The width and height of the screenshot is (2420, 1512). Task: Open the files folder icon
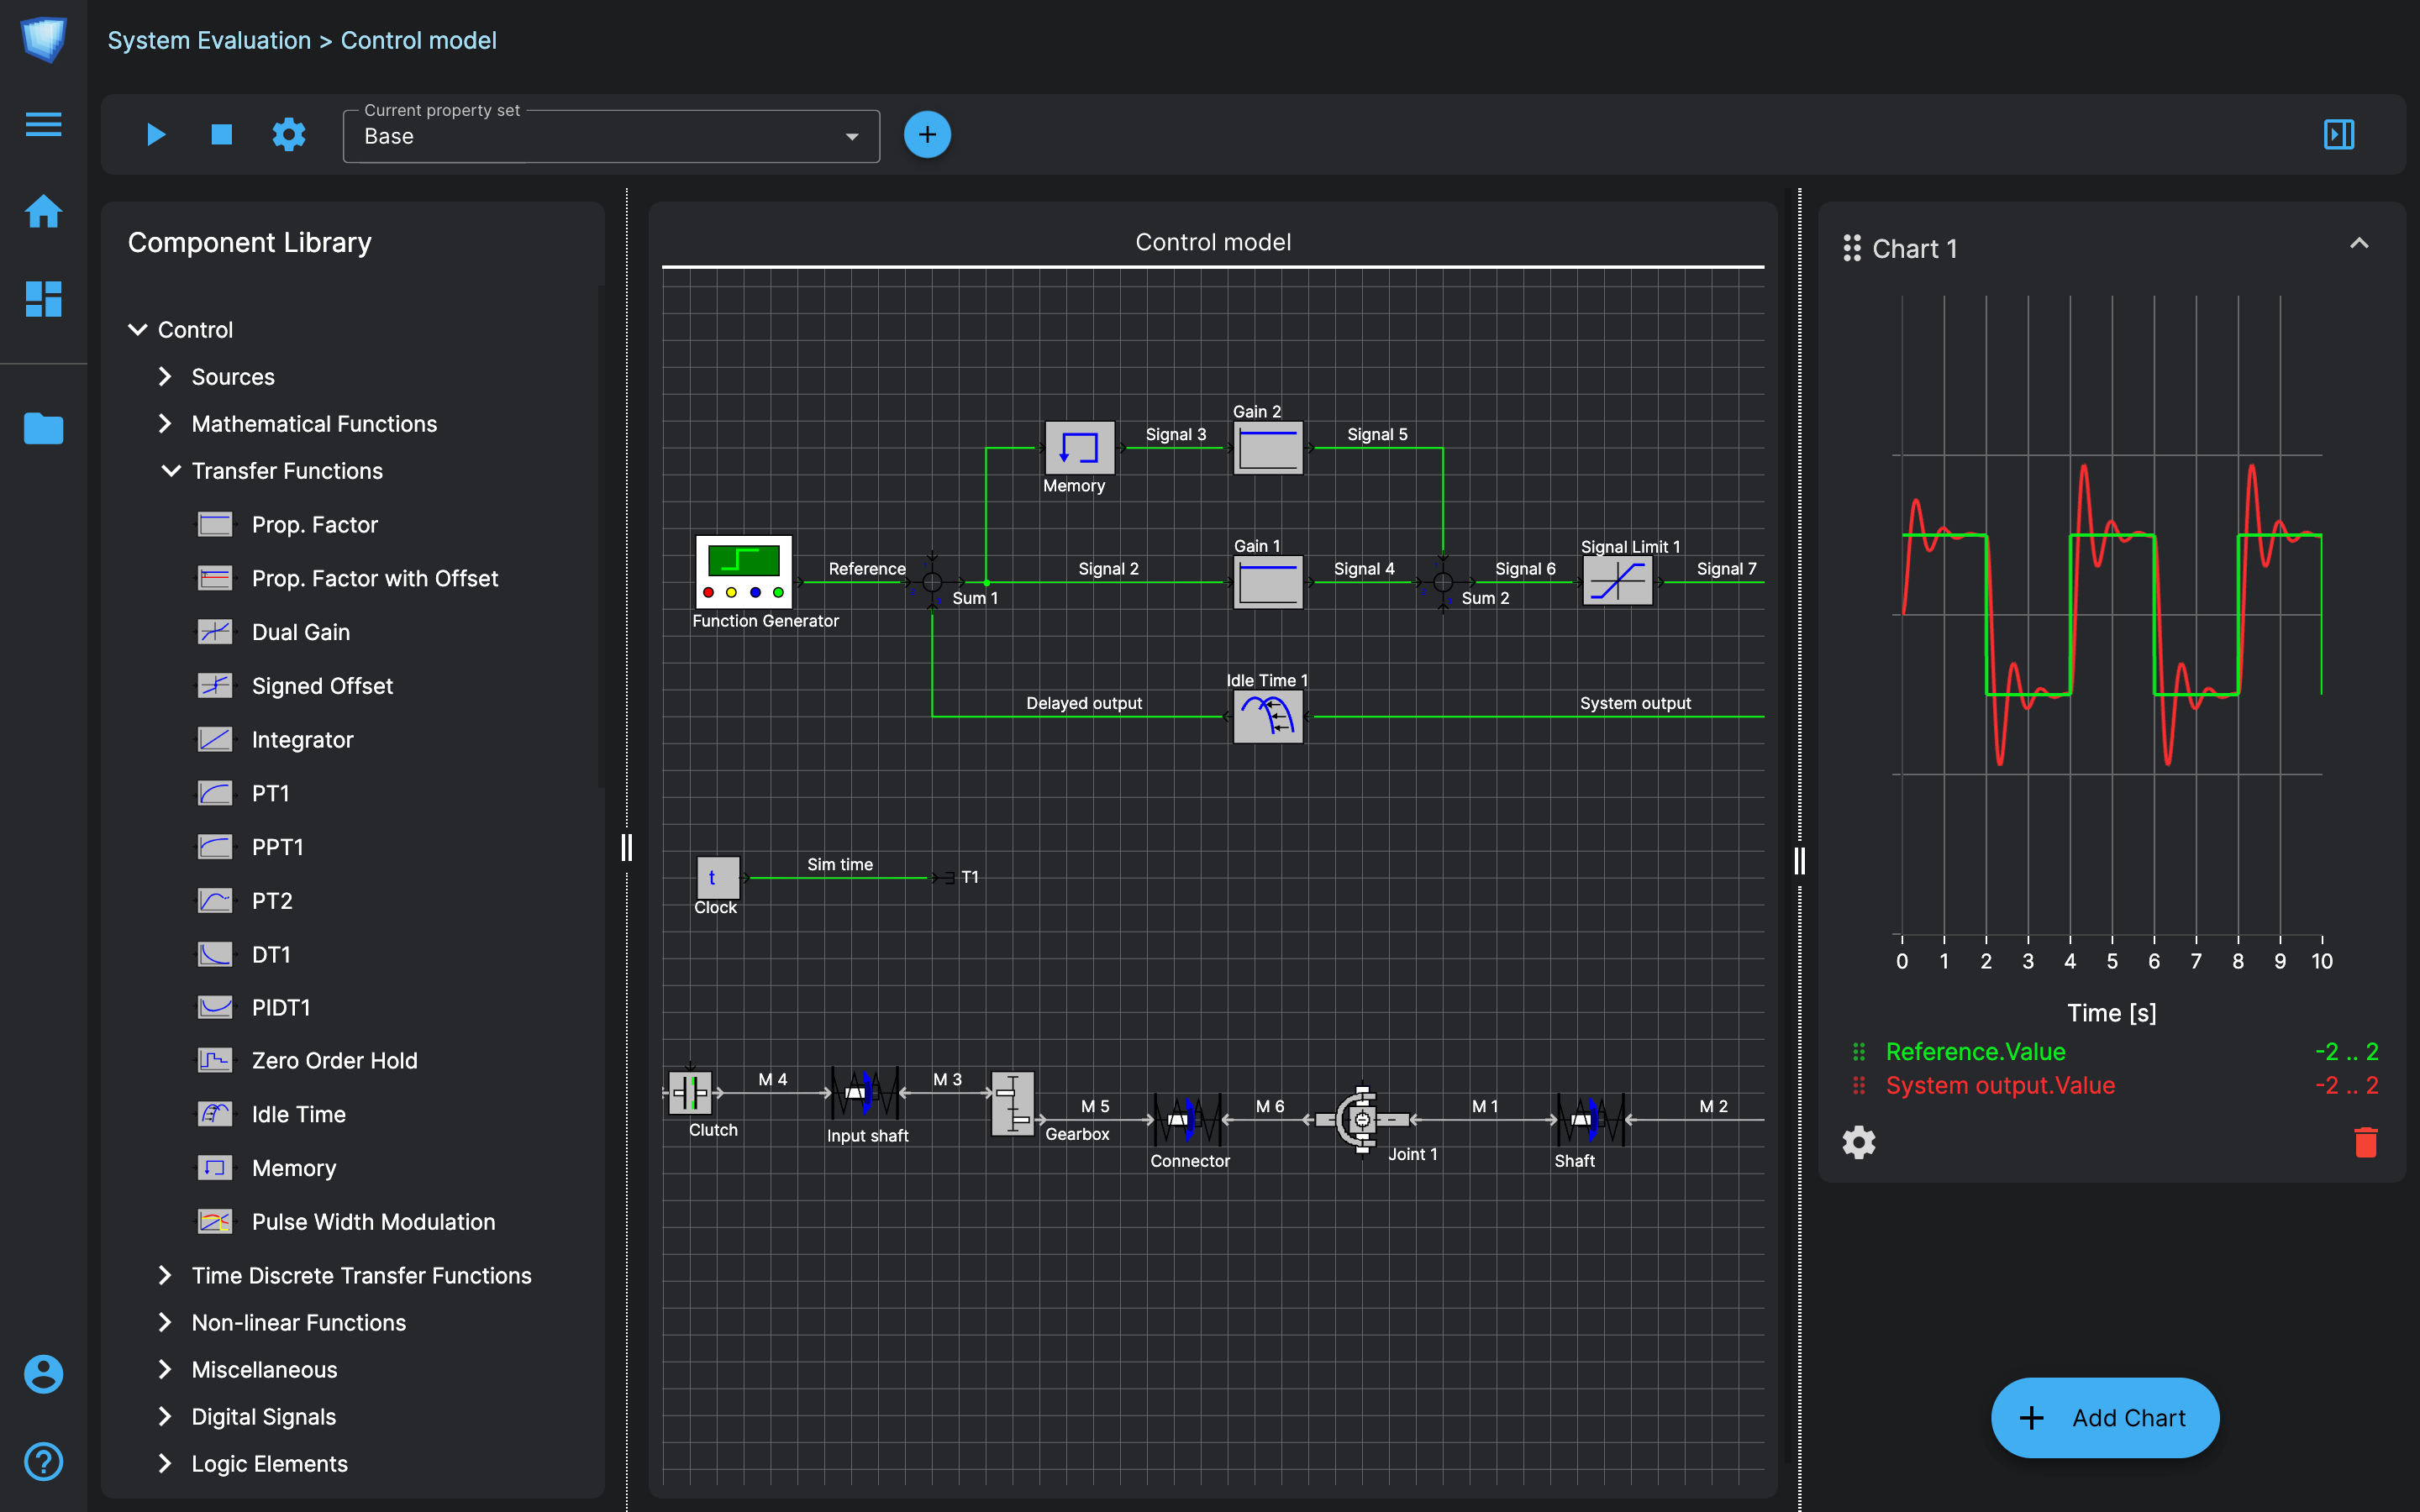[x=43, y=428]
